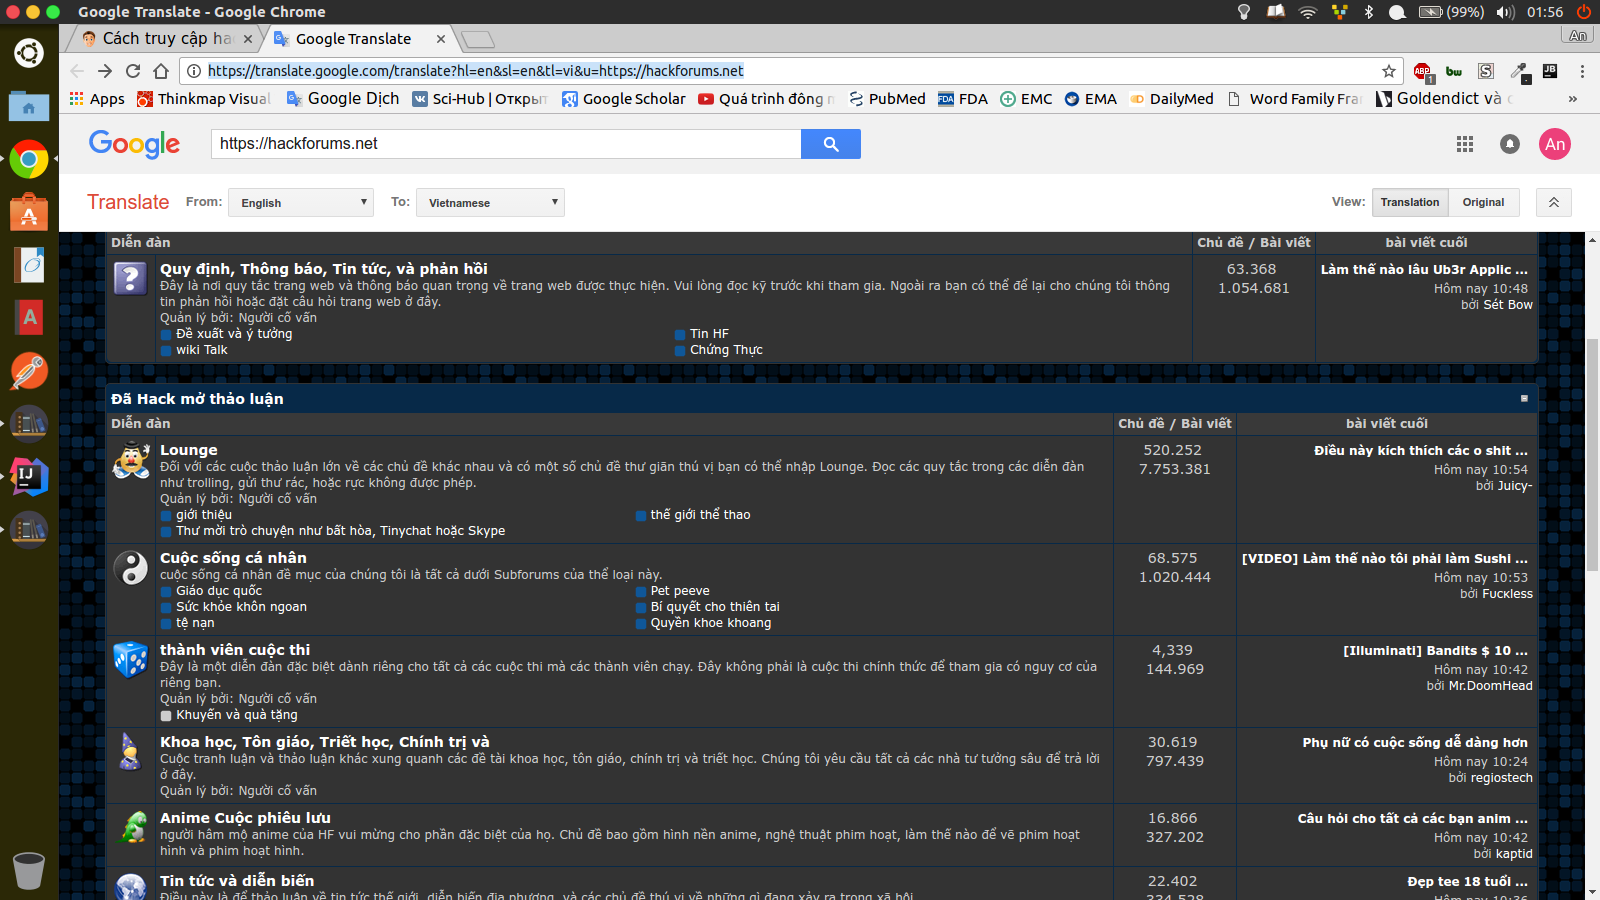Open the Google account avatar An

(x=1555, y=144)
